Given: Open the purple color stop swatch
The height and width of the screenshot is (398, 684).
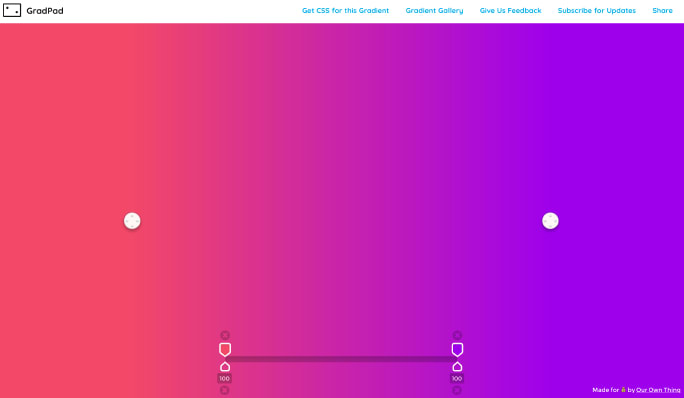Looking at the screenshot, I should [457, 350].
